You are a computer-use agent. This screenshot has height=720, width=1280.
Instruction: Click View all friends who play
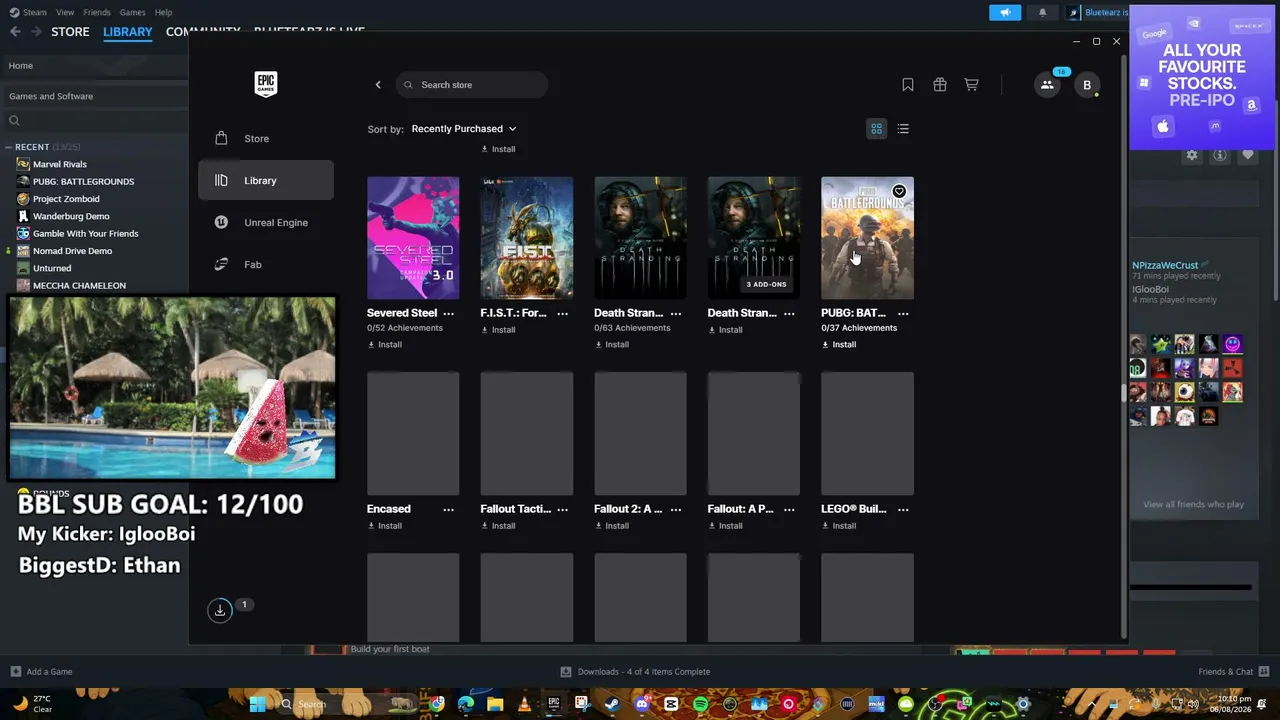pyautogui.click(x=1193, y=505)
